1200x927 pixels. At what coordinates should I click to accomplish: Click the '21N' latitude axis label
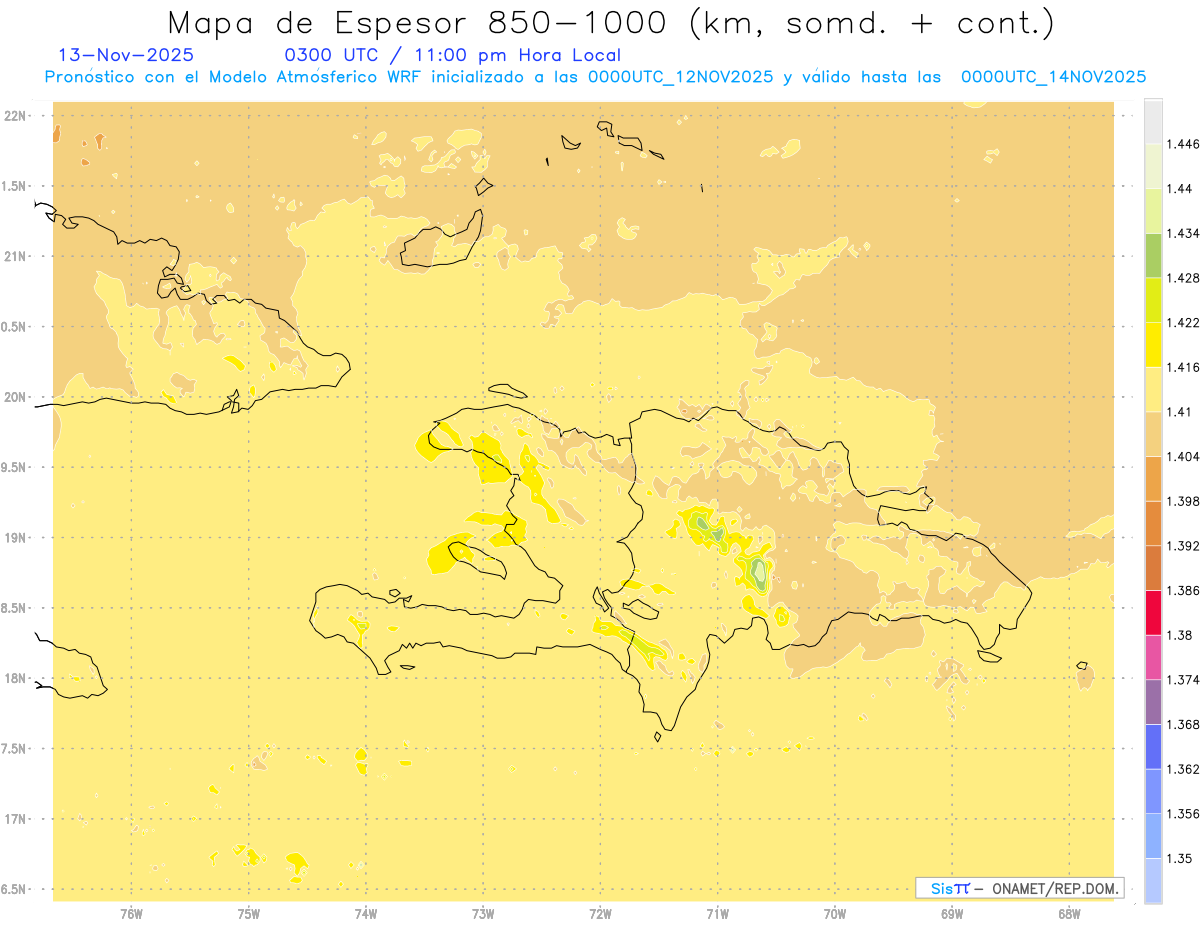click(x=16, y=256)
